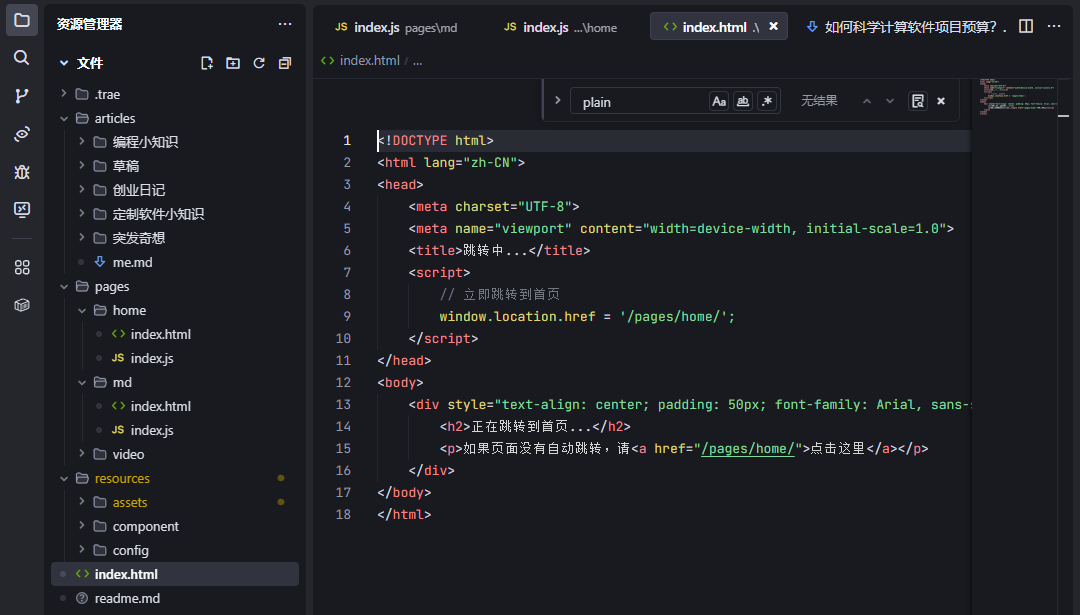
Task: Expand the video folder
Action: (82, 455)
